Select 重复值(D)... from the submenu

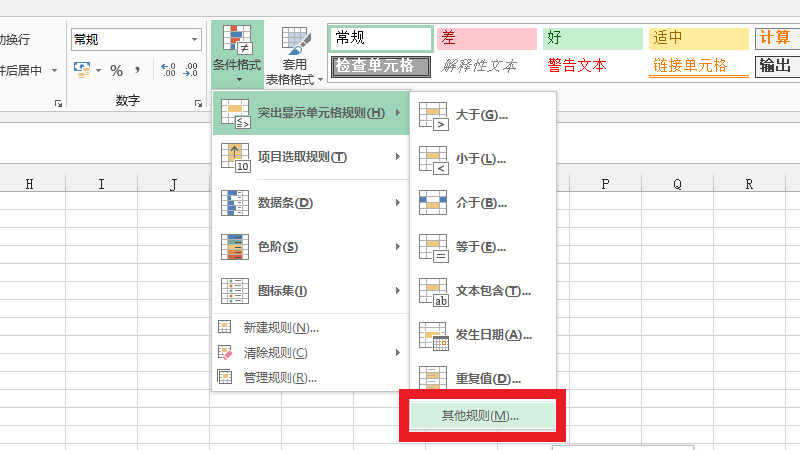(x=482, y=378)
